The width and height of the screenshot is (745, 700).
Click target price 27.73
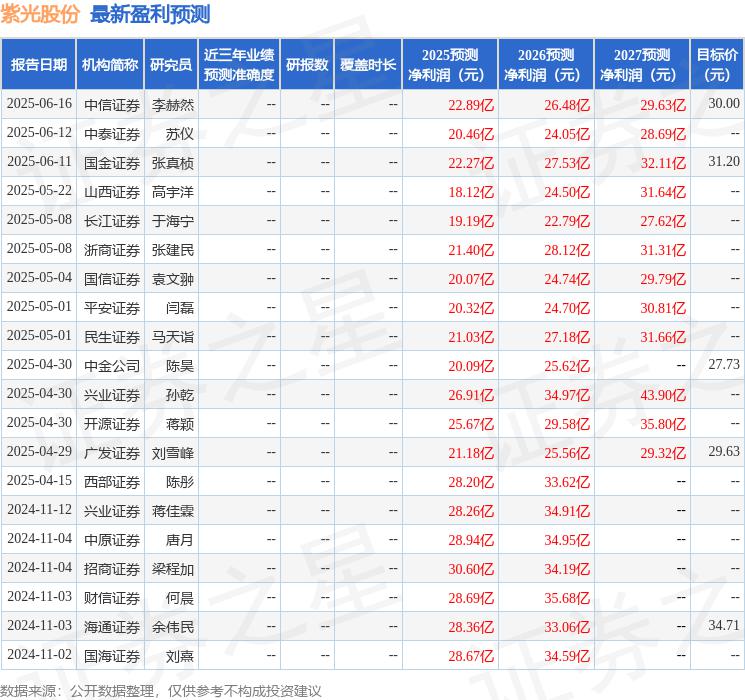click(x=724, y=364)
